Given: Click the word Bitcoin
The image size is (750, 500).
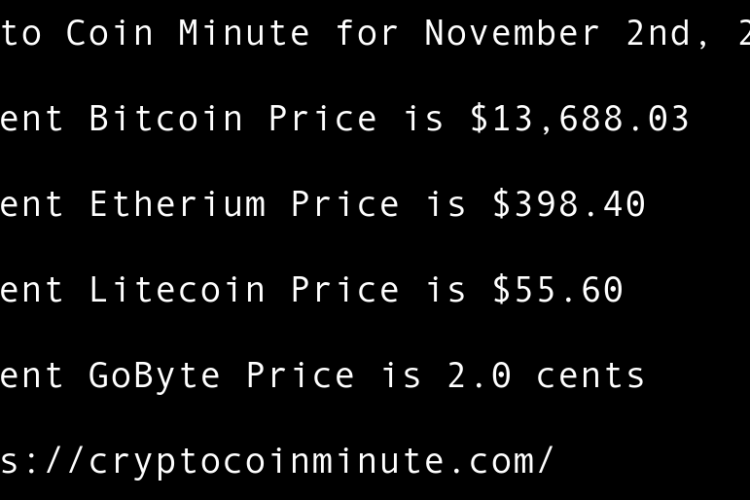Looking at the screenshot, I should click(x=166, y=119).
